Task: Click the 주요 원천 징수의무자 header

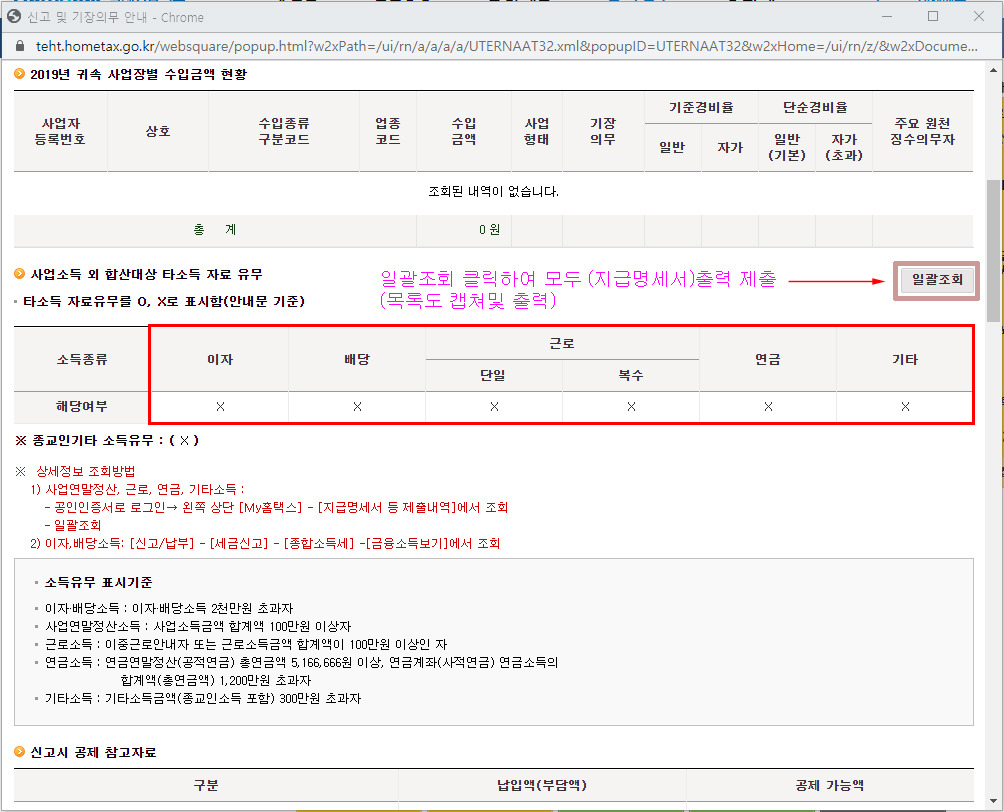Action: click(x=922, y=131)
